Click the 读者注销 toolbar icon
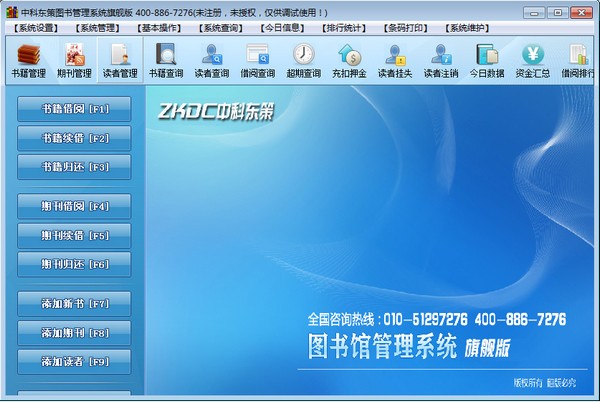 tap(441, 60)
